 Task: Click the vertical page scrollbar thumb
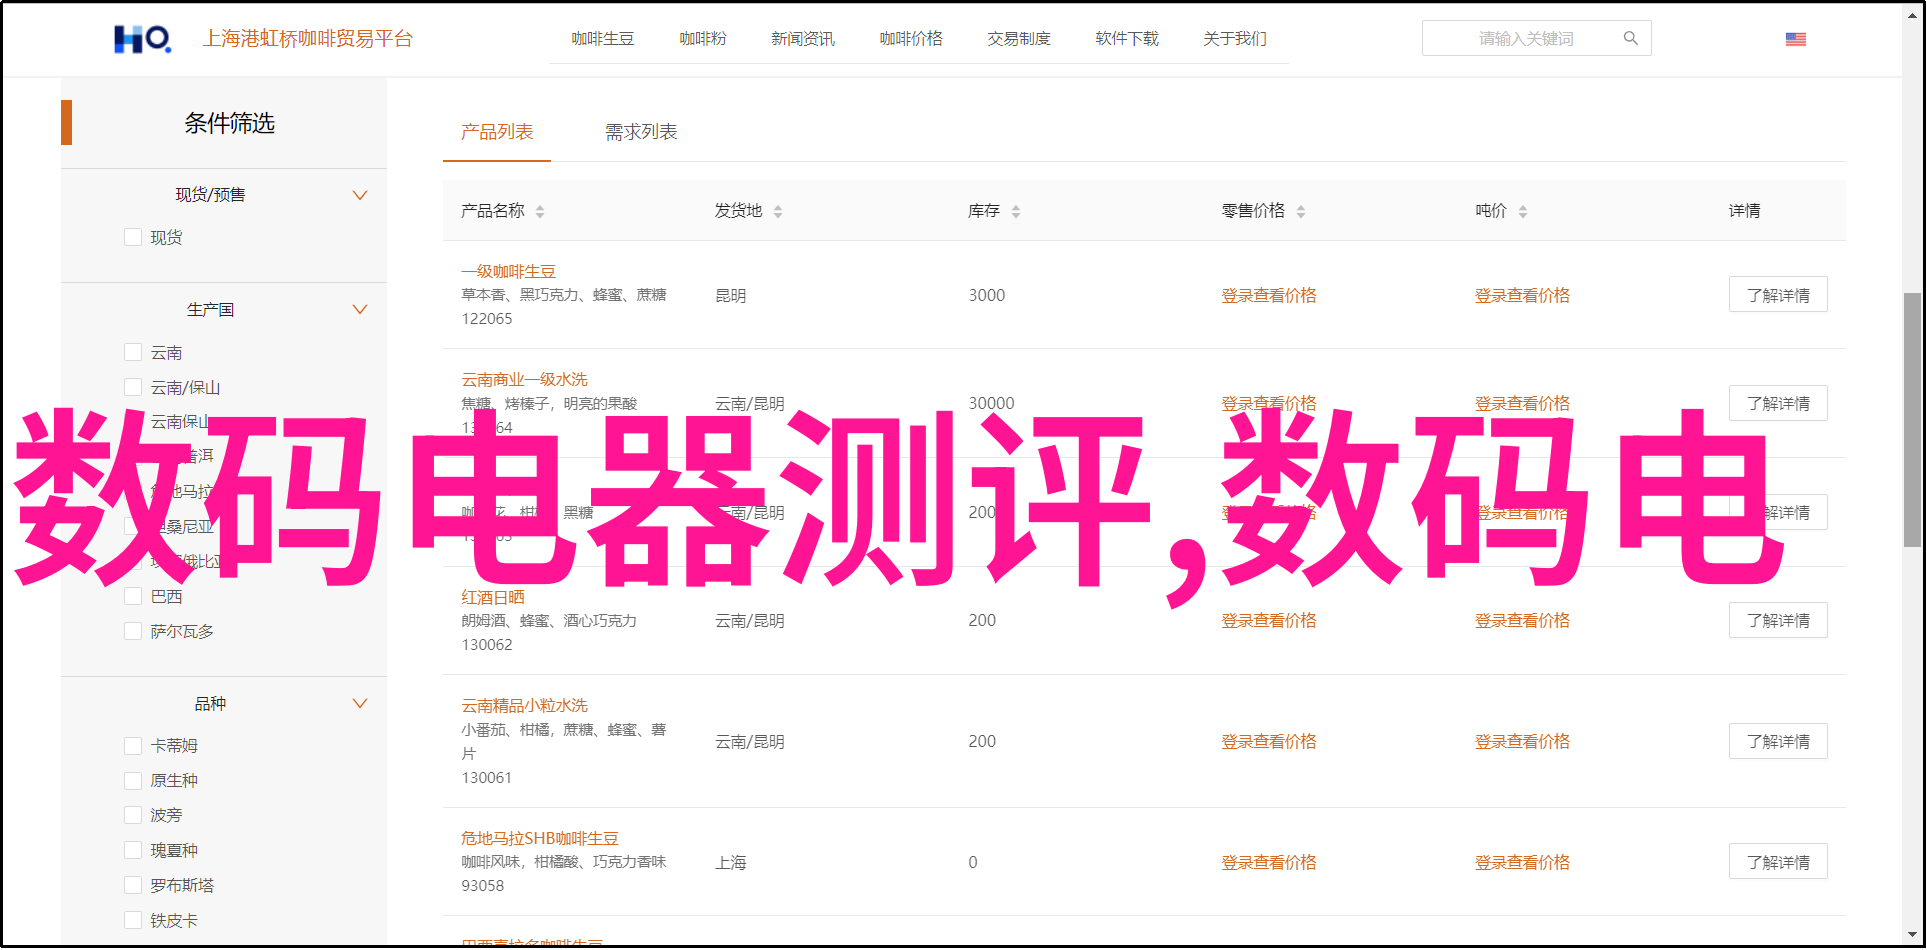[1912, 420]
